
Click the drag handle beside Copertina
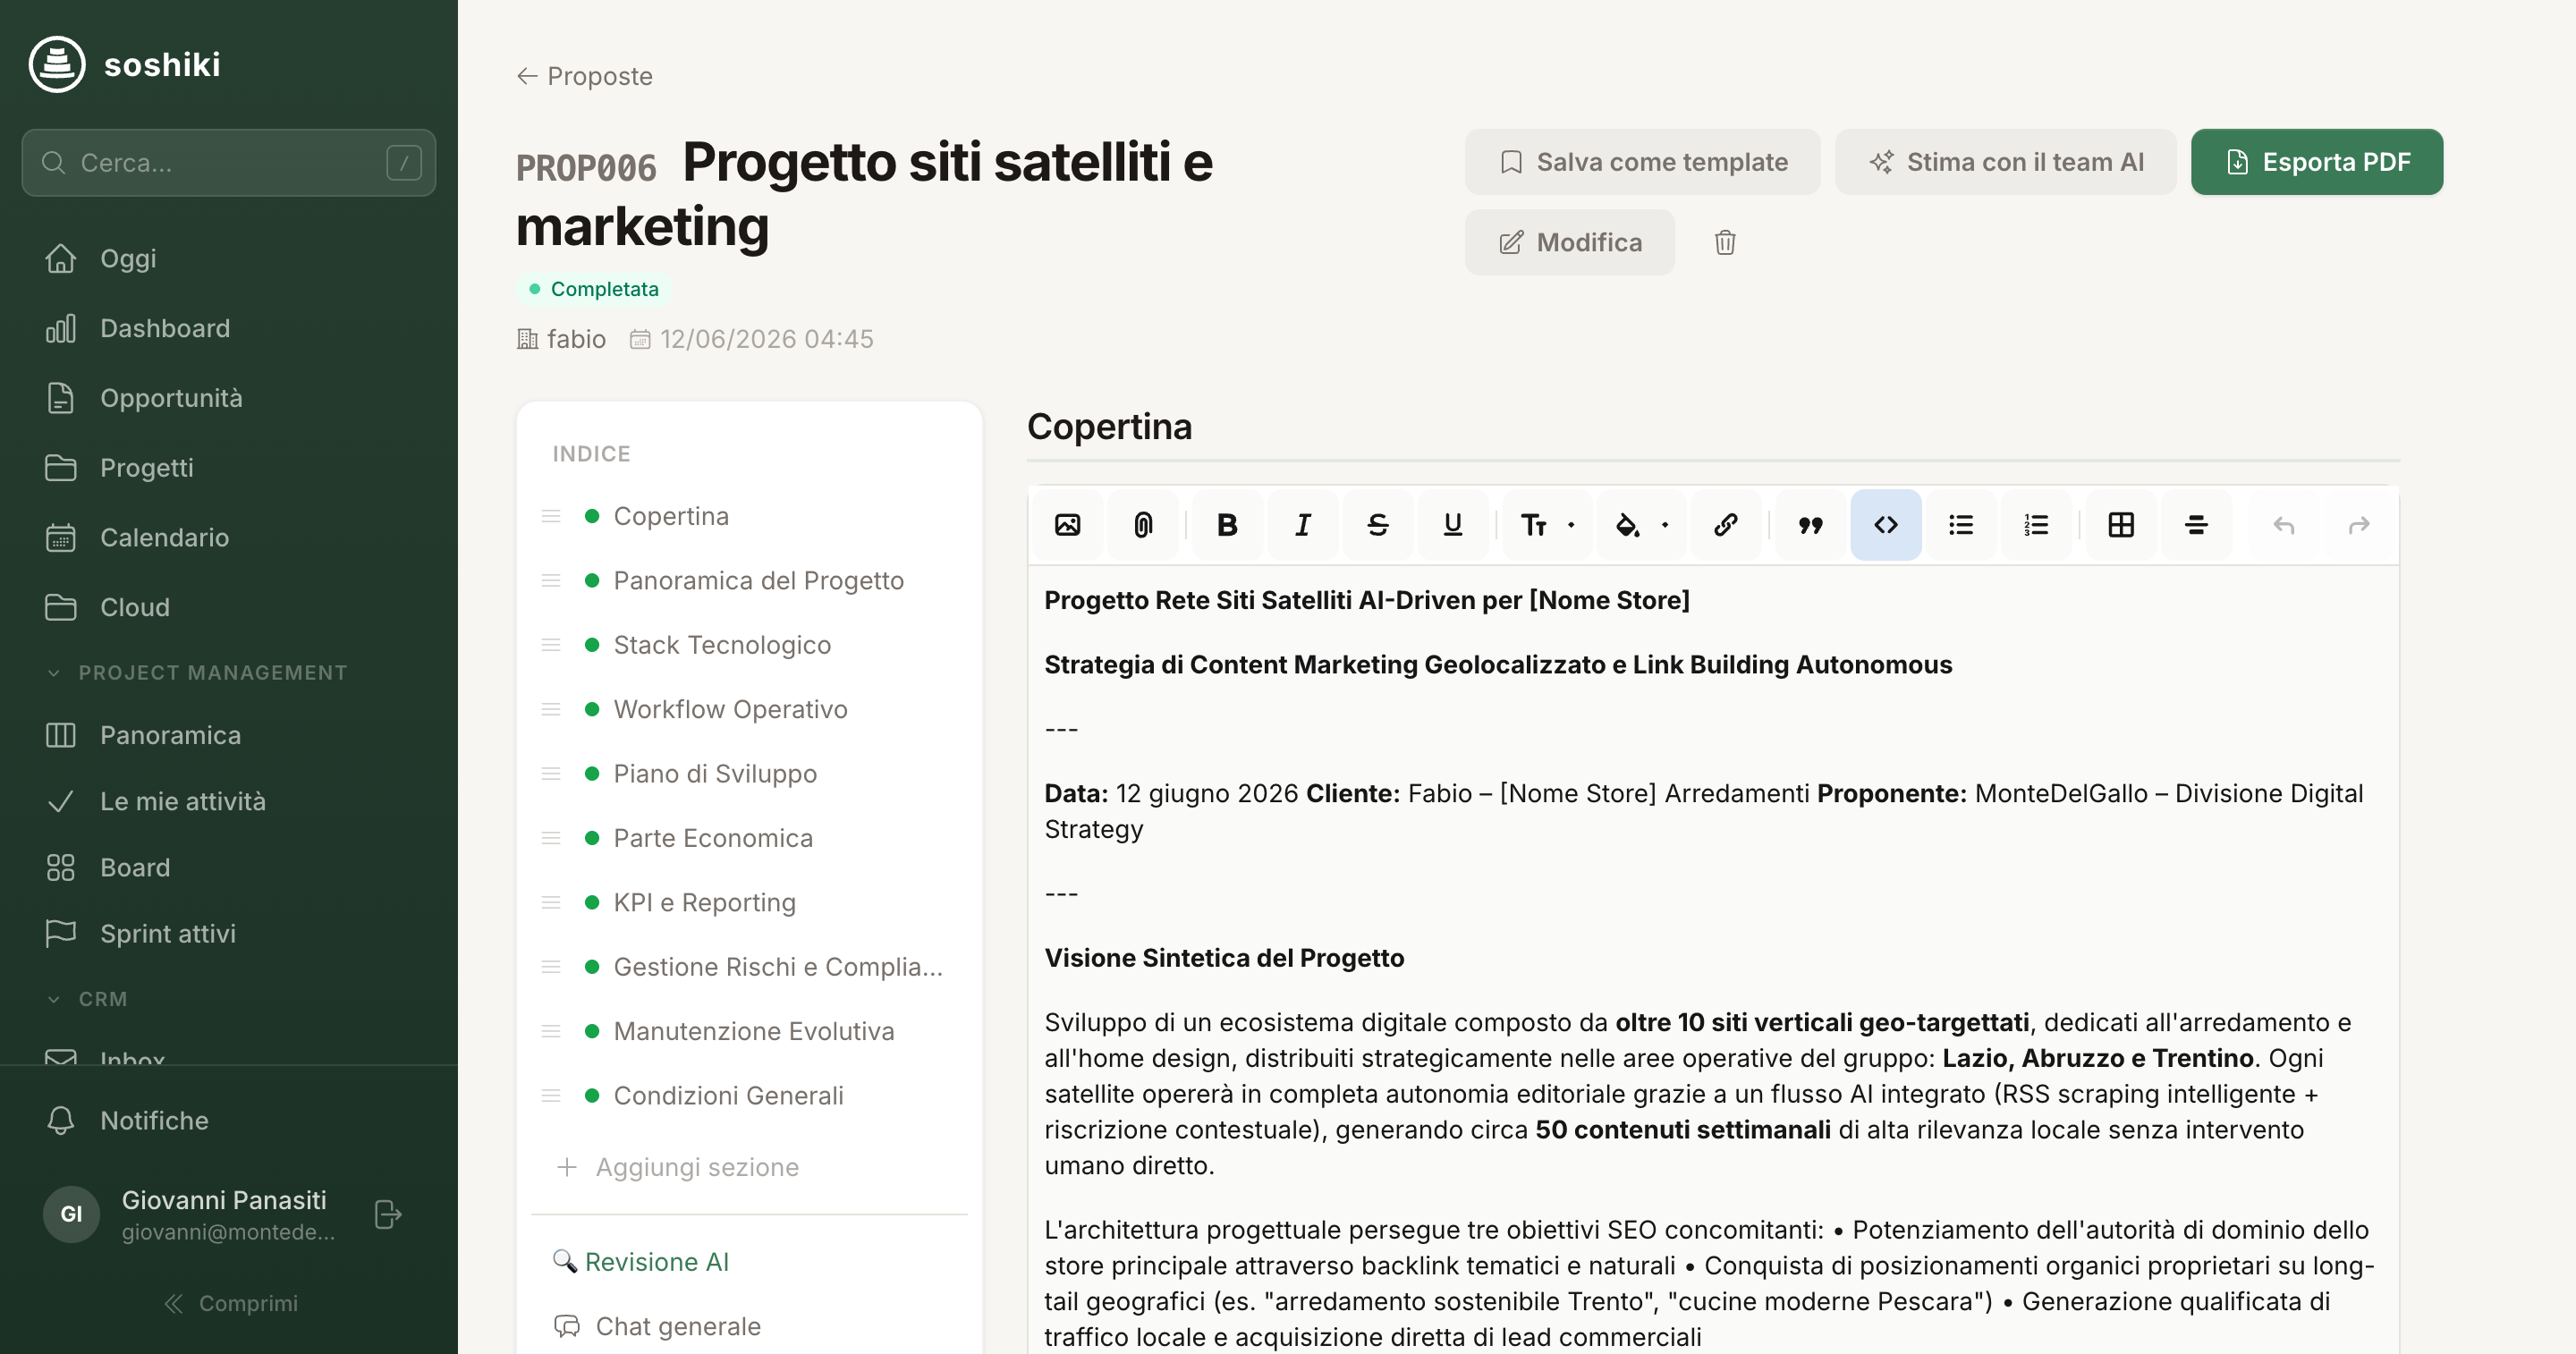(550, 516)
